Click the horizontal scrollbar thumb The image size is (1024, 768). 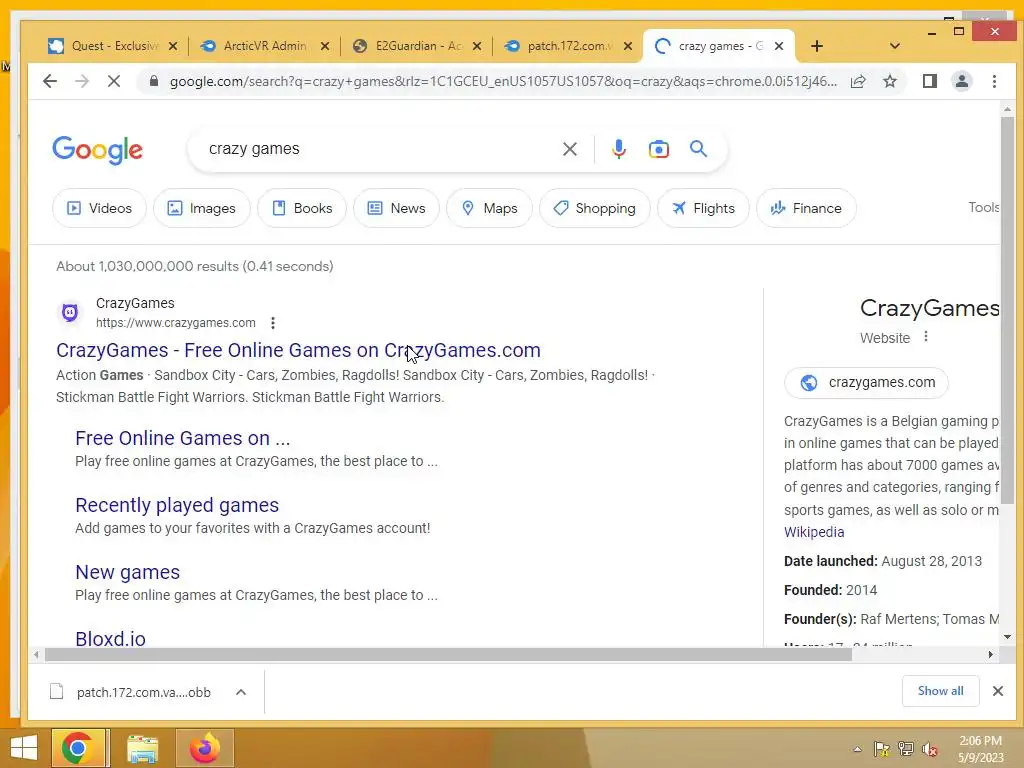tap(448, 654)
